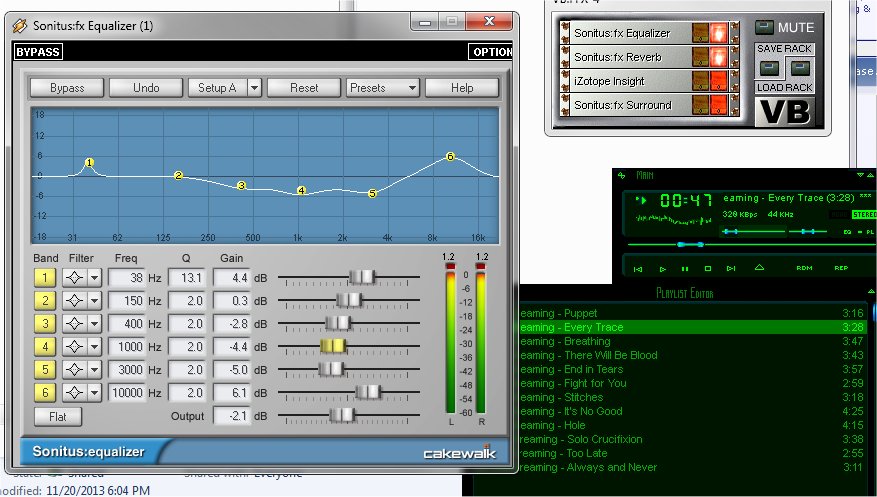The image size is (877, 497).
Task: Click the band 1 frequency field showing 38
Action: [127, 278]
